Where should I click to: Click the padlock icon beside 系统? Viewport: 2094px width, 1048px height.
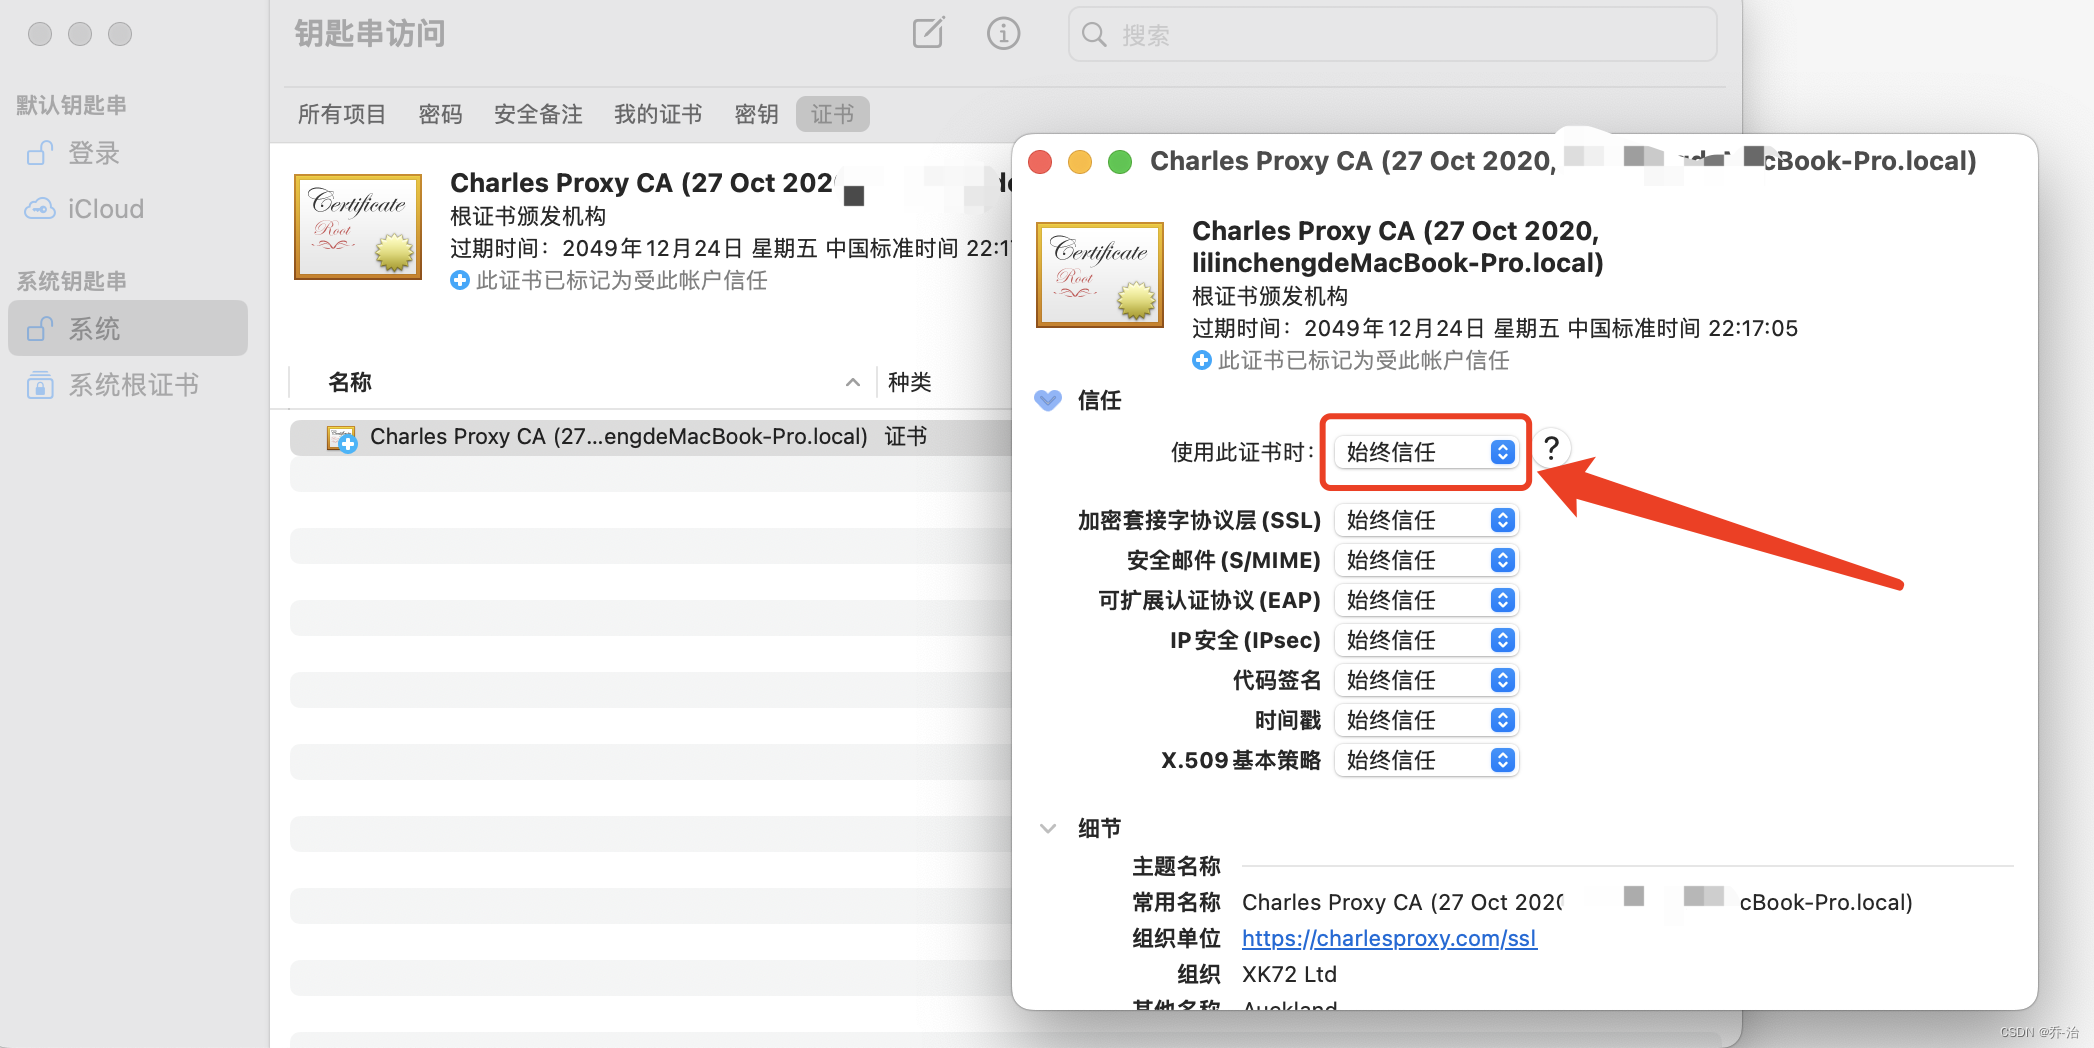[x=40, y=328]
